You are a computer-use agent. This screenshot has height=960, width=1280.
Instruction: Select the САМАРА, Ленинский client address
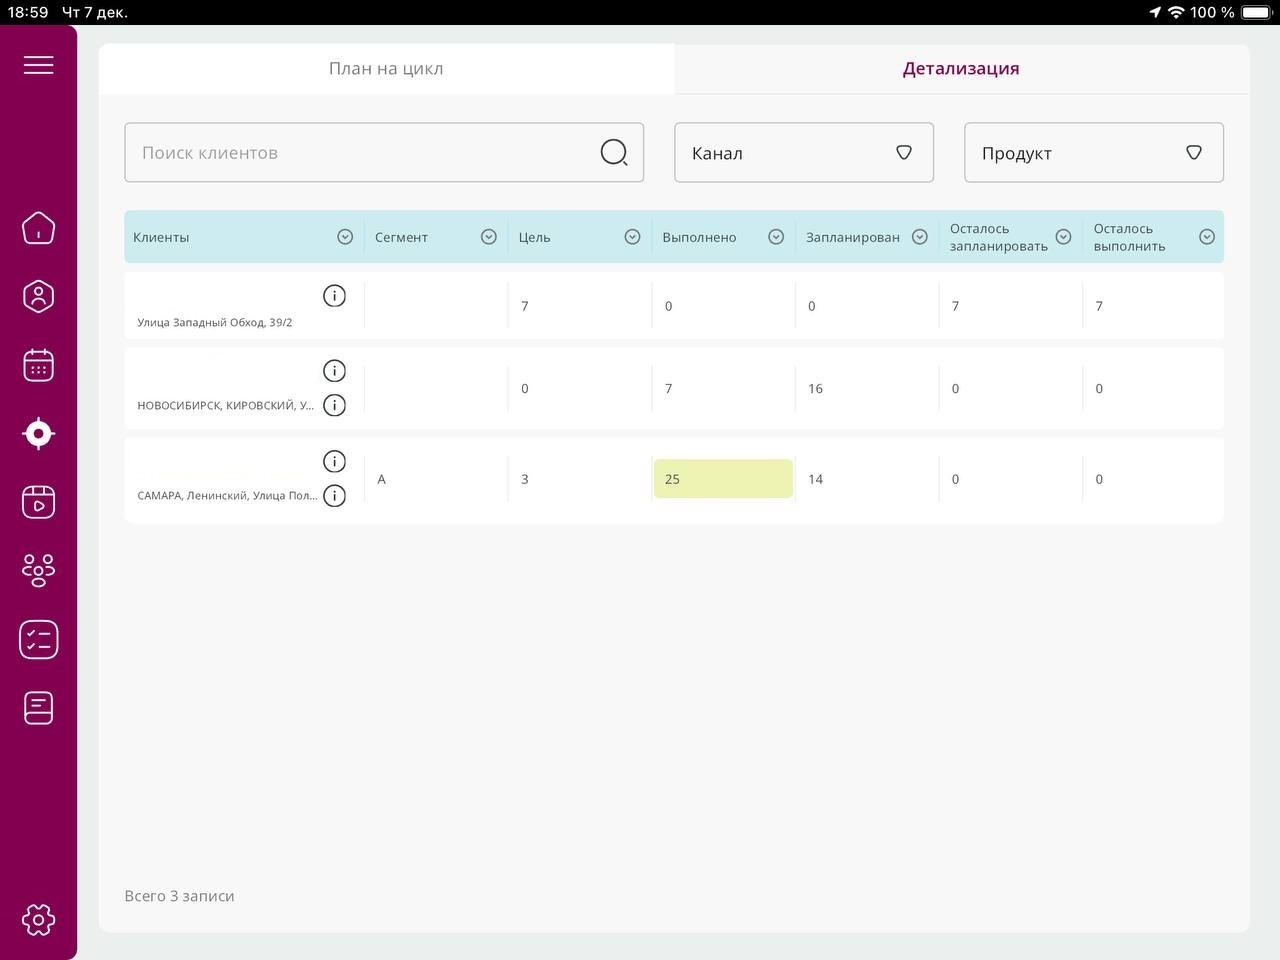tap(227, 496)
